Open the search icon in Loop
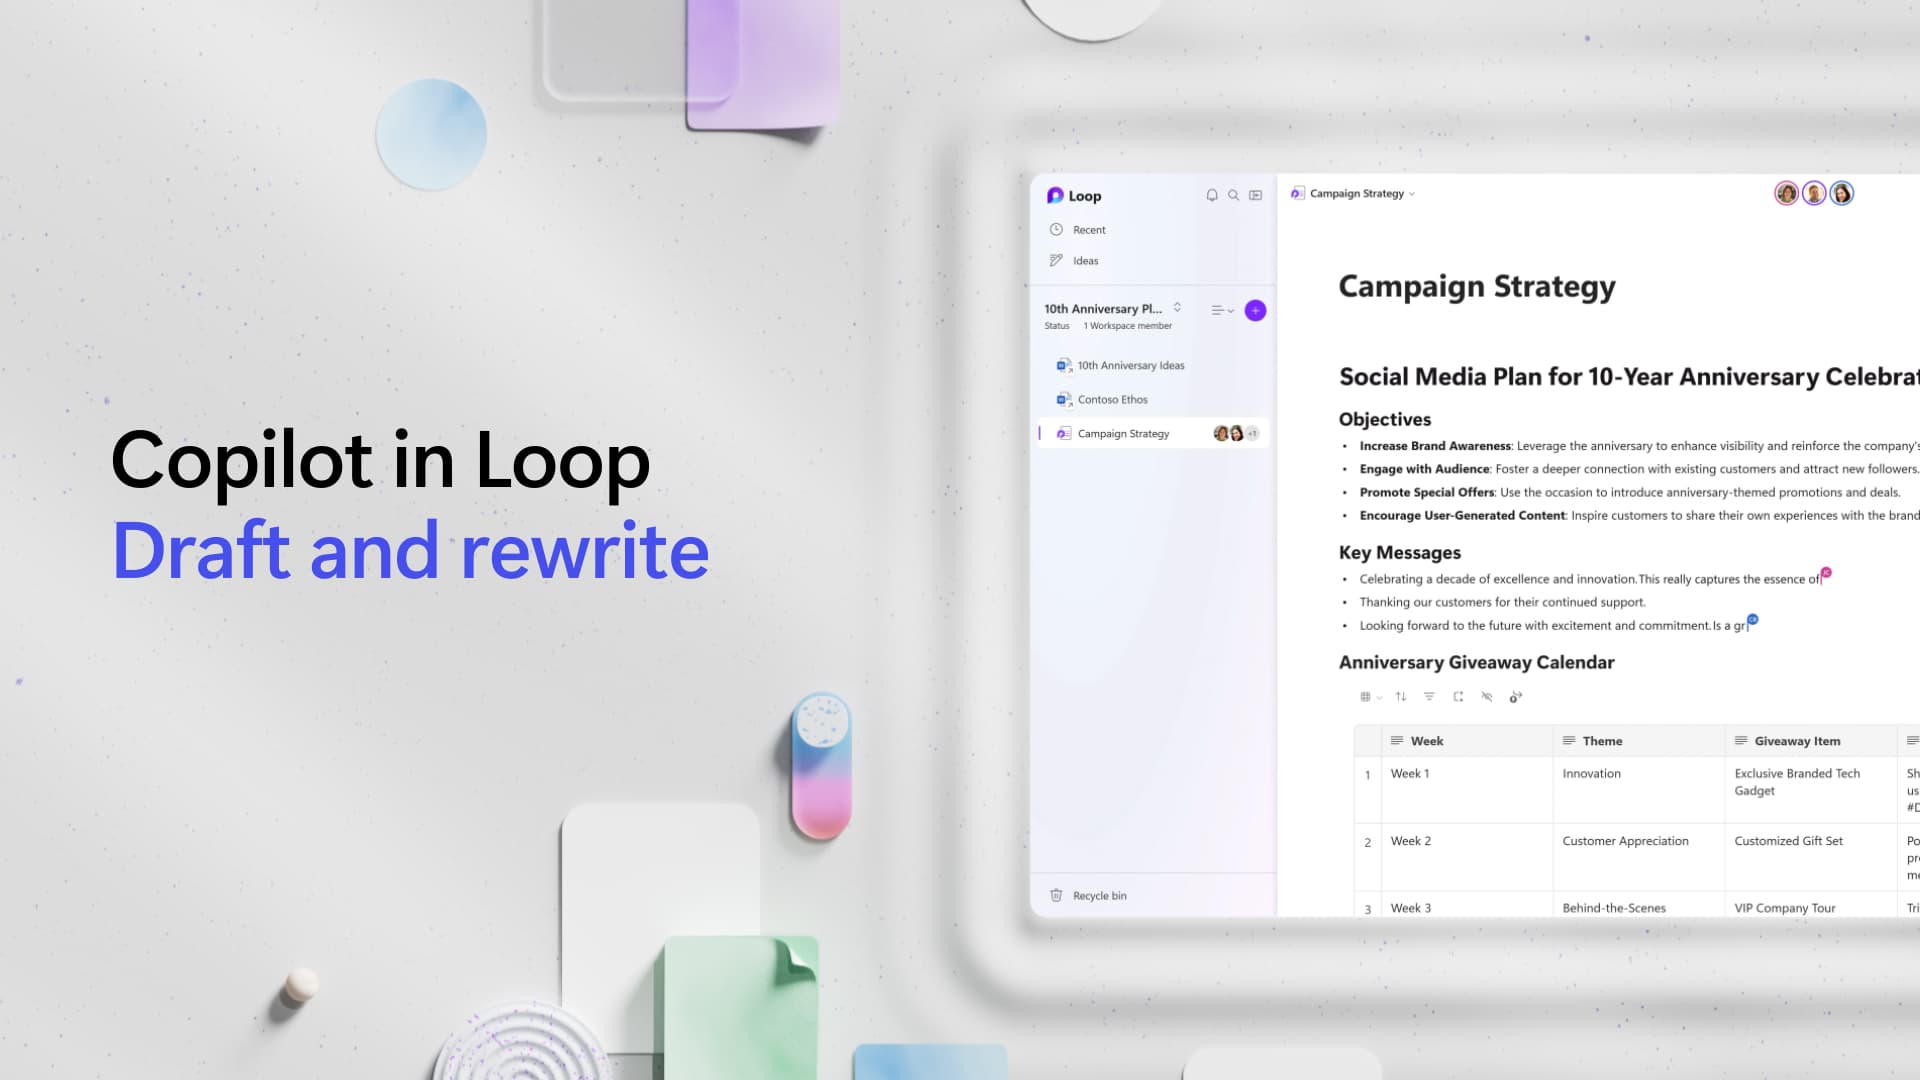1920x1080 pixels. [1232, 195]
